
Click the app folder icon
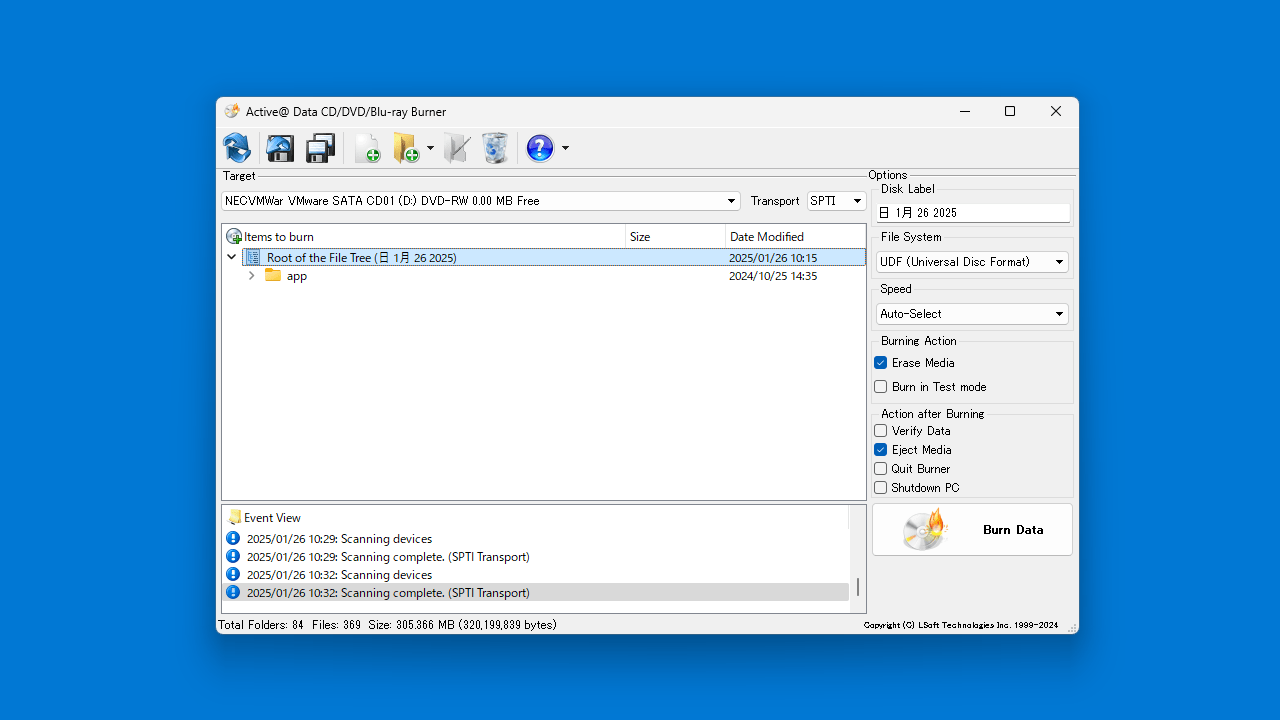pyautogui.click(x=273, y=275)
